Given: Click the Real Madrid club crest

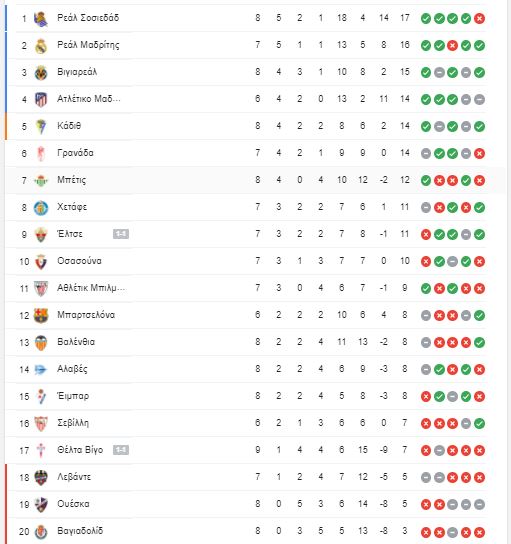Looking at the screenshot, I should click(41, 46).
